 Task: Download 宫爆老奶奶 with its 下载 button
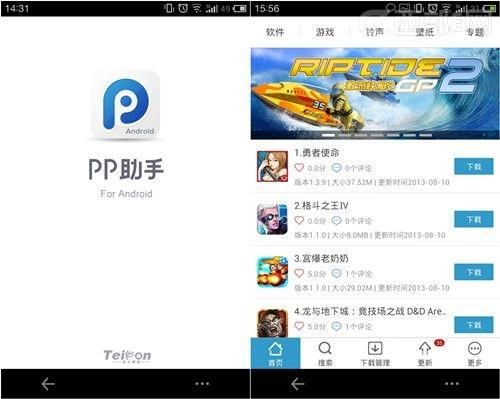coord(474,272)
